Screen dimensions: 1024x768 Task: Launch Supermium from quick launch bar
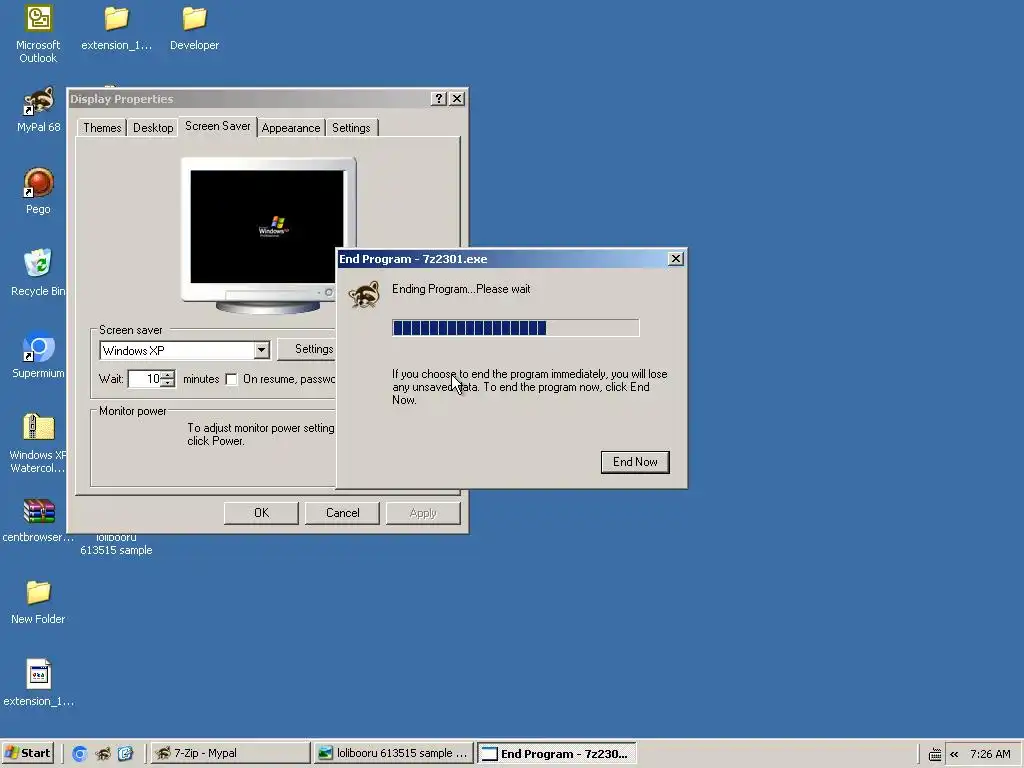pyautogui.click(x=80, y=754)
